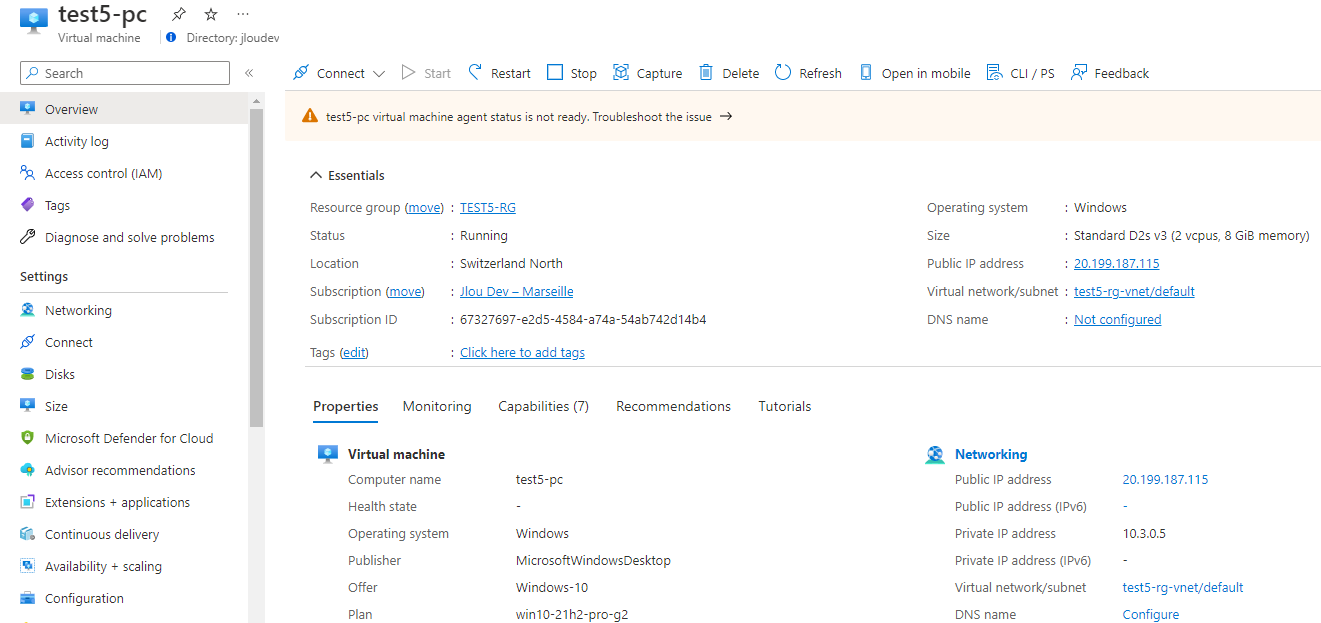The width and height of the screenshot is (1321, 623).
Task: Click the MicrosoftWindowsDesktop publisher value
Action: [593, 561]
